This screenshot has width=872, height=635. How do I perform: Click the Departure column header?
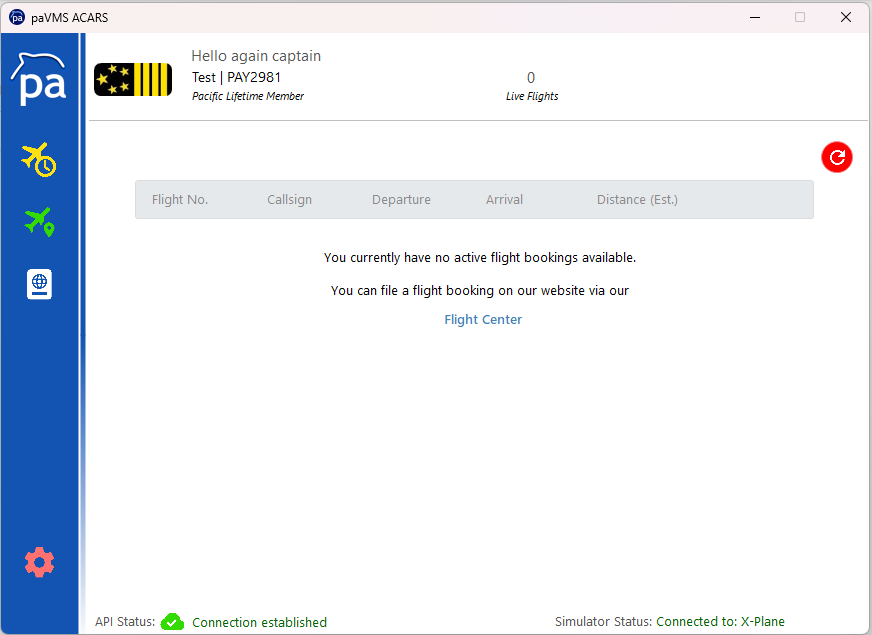[x=401, y=200]
